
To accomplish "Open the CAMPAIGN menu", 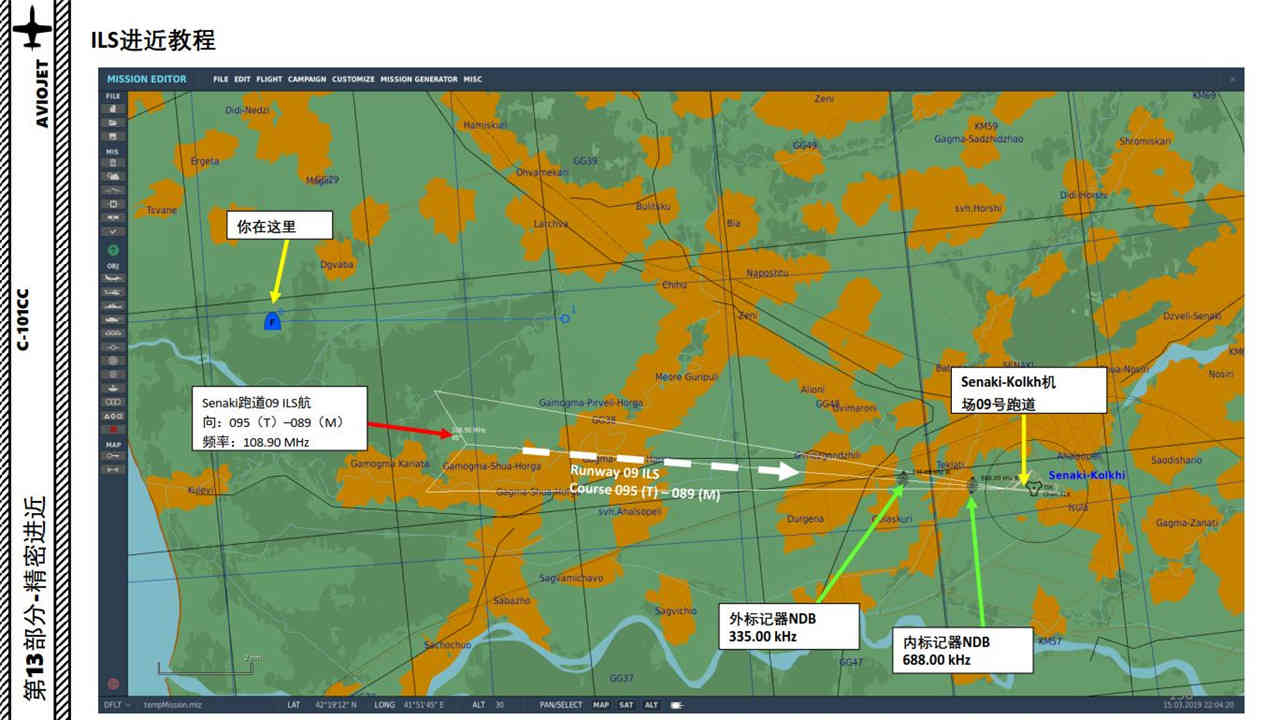I will (x=307, y=79).
